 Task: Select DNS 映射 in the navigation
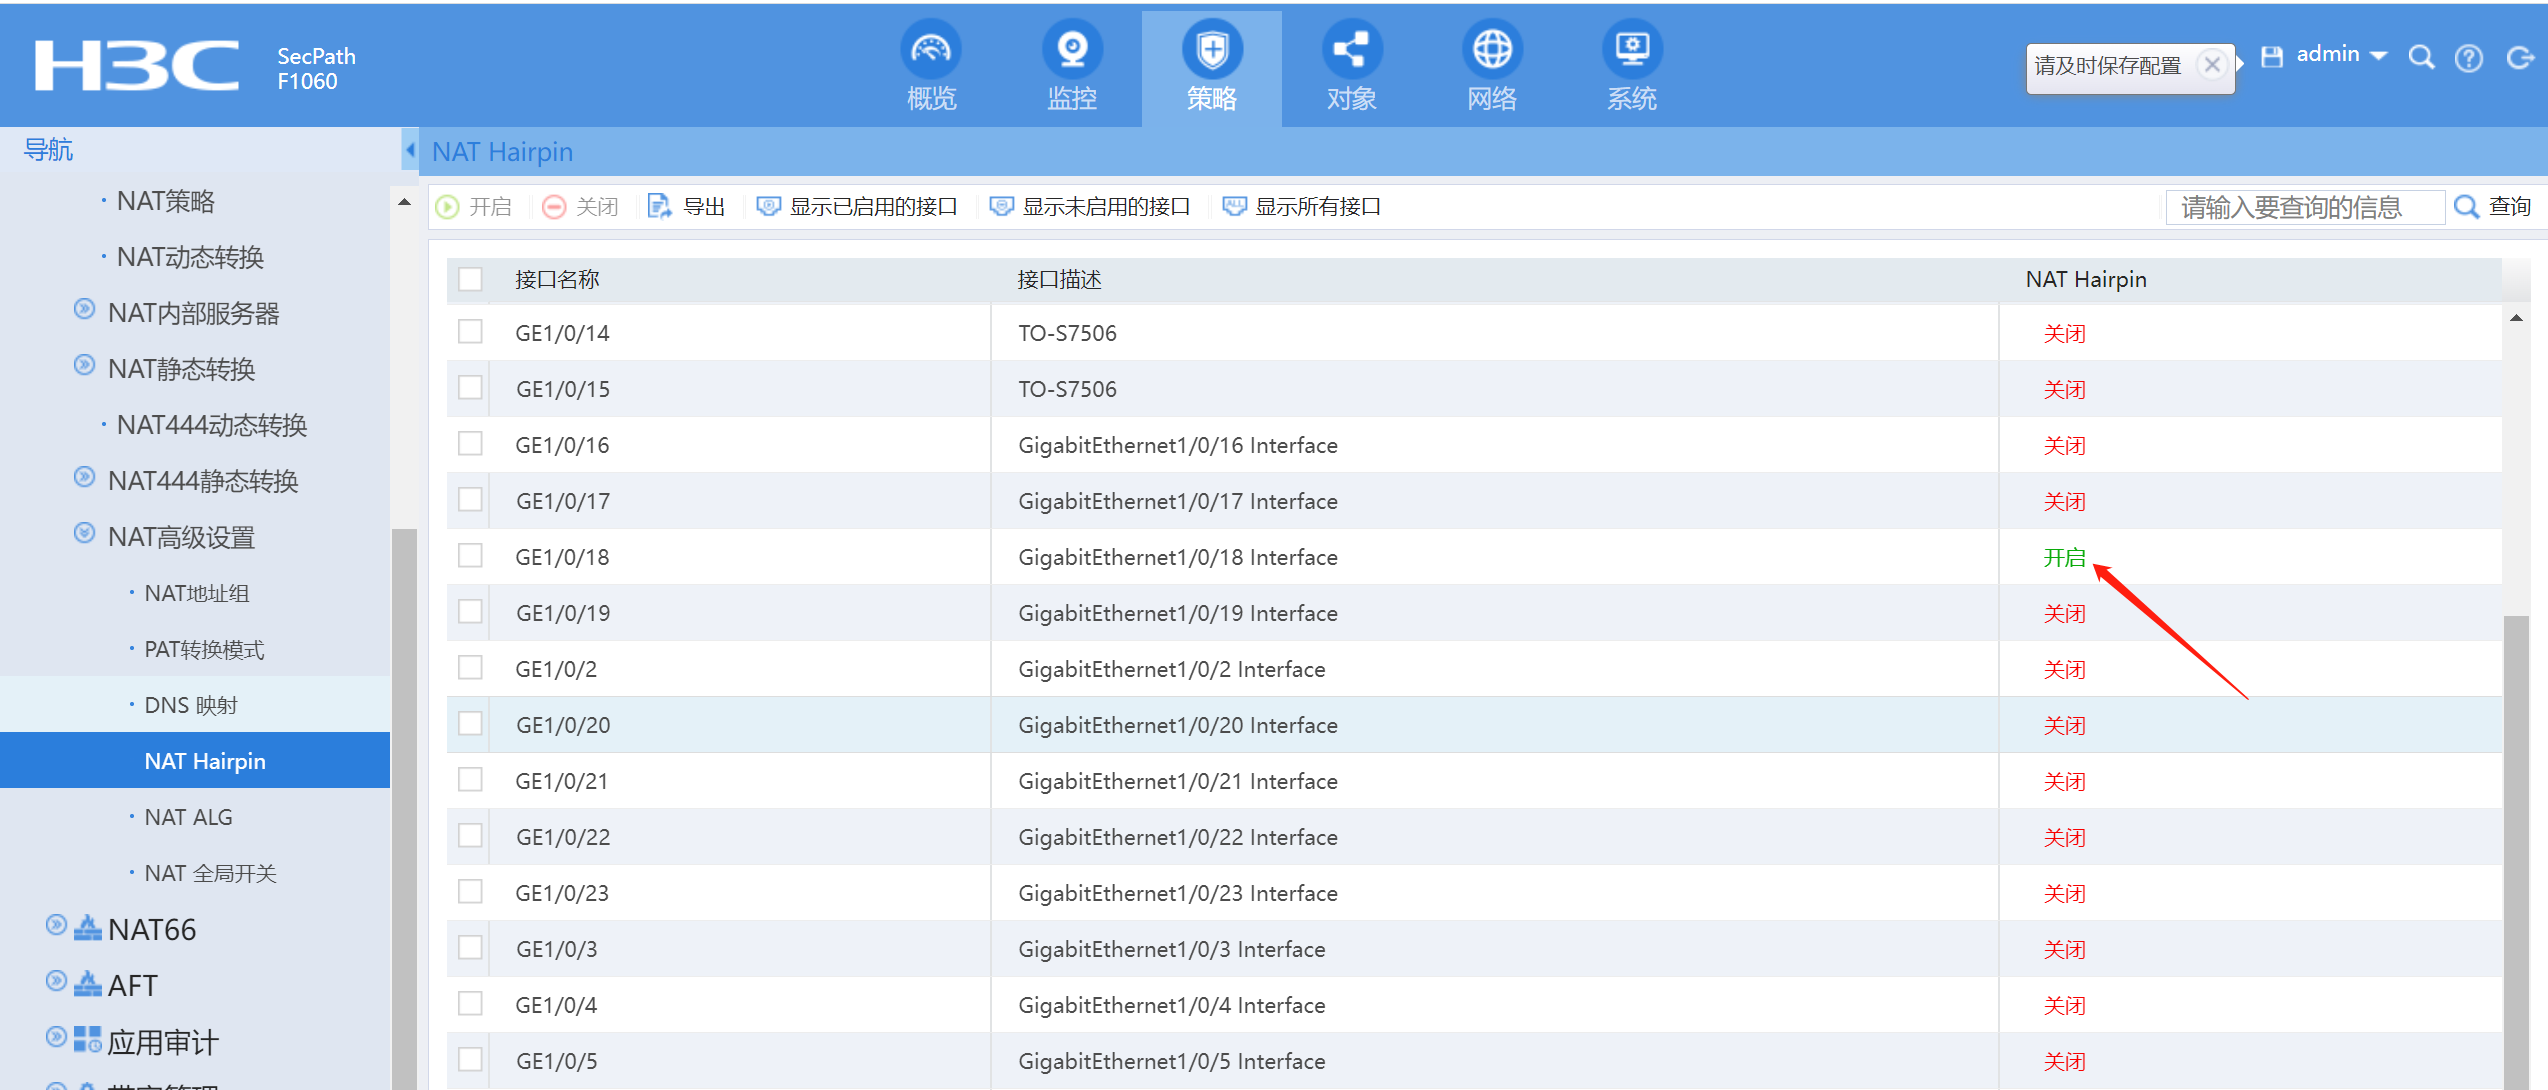pyautogui.click(x=191, y=705)
